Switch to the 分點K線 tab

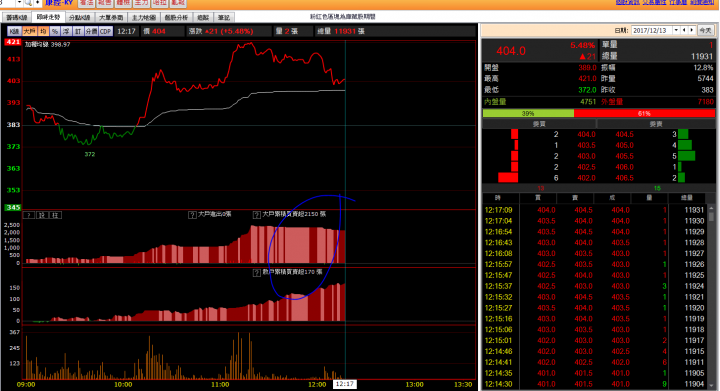coord(79,17)
